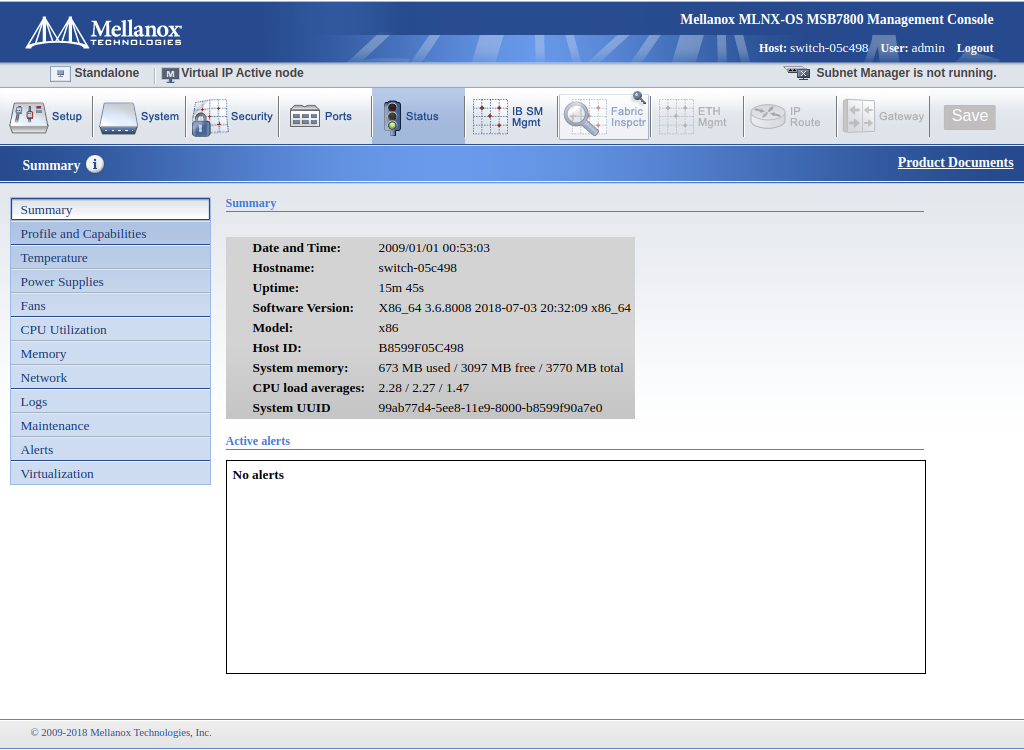
Task: Click the hostname value switch-05c498 in summary
Action: [417, 268]
